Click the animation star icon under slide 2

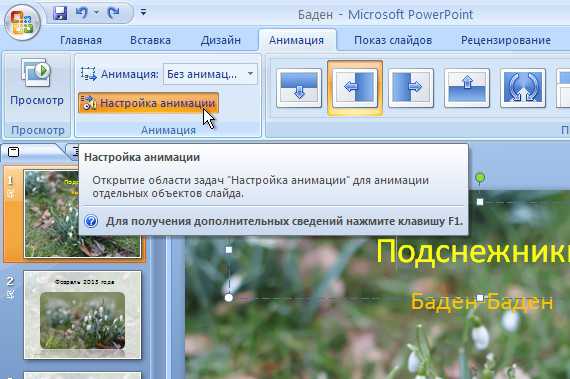tap(10, 294)
